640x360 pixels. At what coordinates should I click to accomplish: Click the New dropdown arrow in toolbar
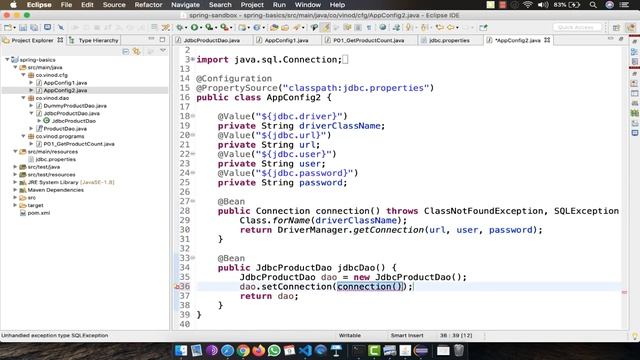point(14,28)
